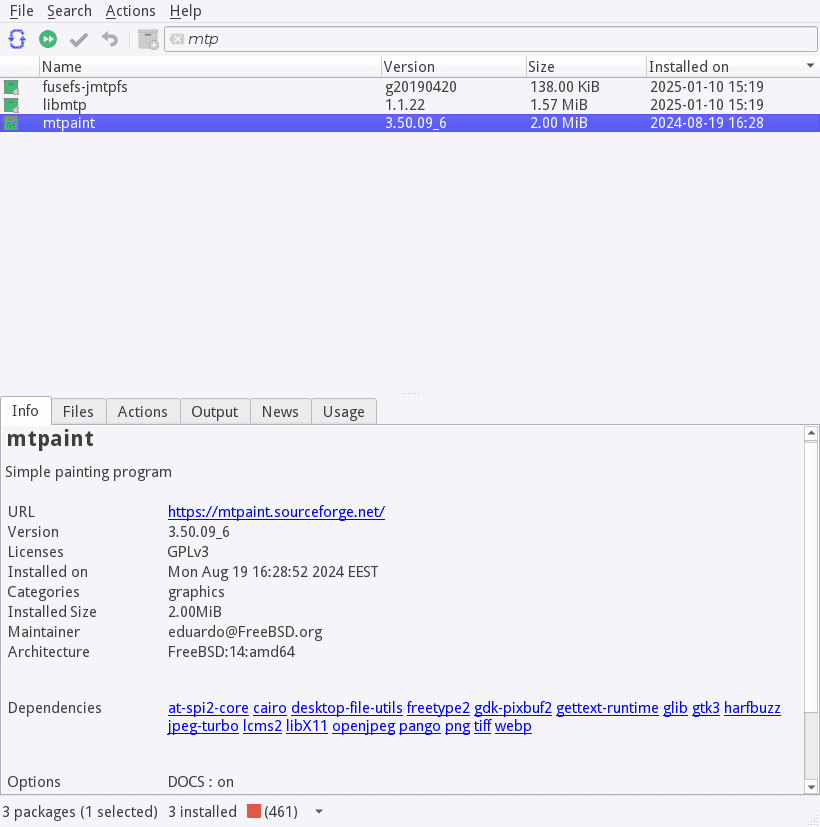
Task: Click the local package add icon
Action: [x=148, y=40]
